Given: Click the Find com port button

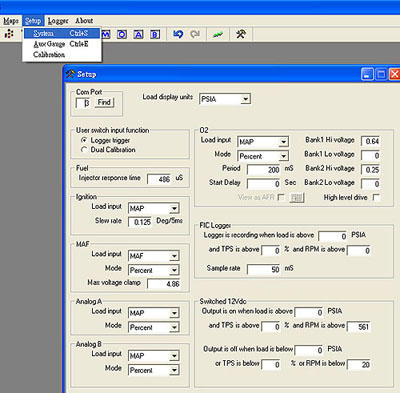Looking at the screenshot, I should pos(104,103).
